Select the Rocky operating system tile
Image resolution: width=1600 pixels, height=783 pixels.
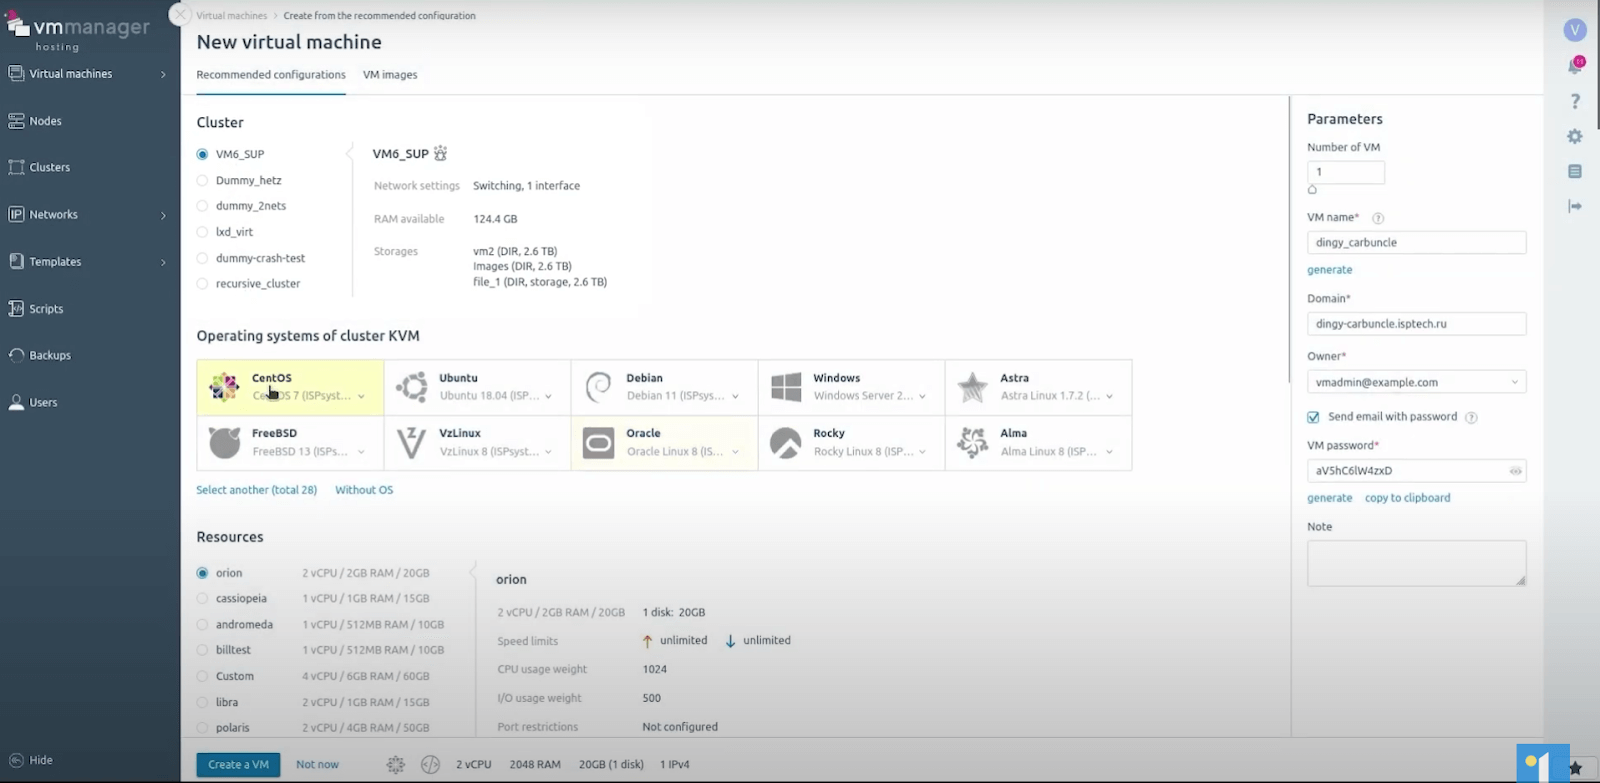[x=851, y=443]
